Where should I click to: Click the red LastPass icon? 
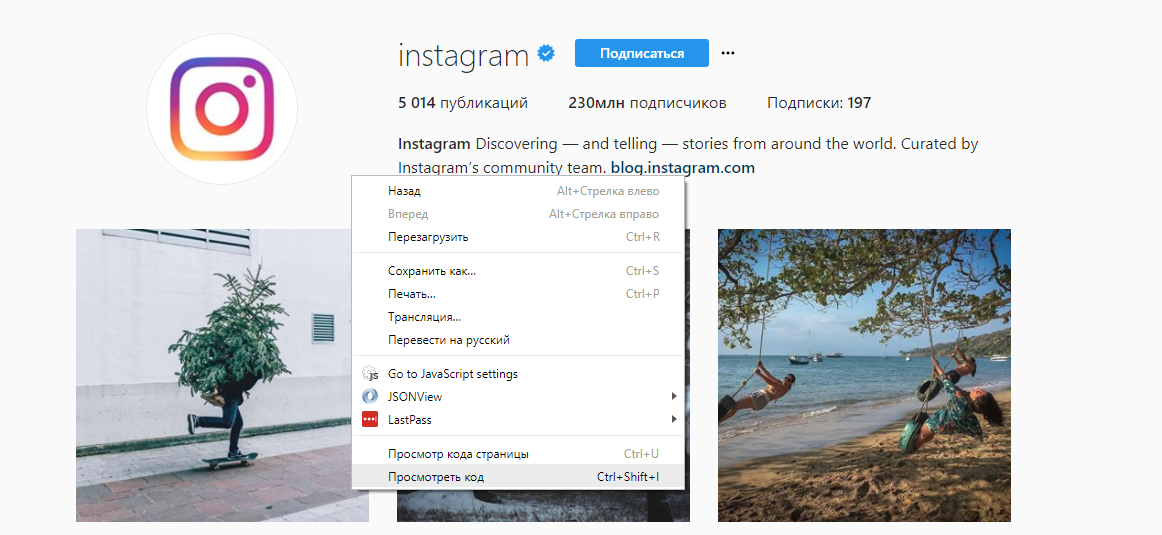370,419
